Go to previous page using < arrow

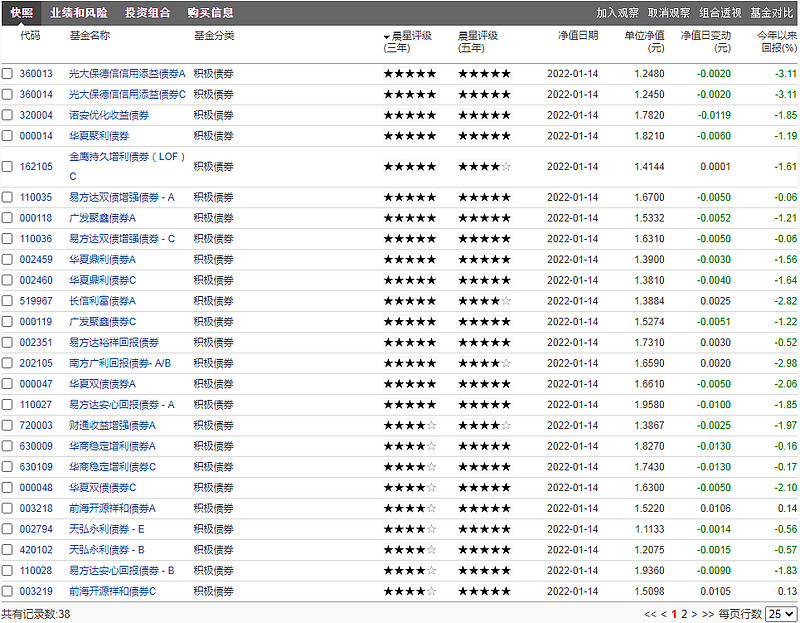click(663, 614)
